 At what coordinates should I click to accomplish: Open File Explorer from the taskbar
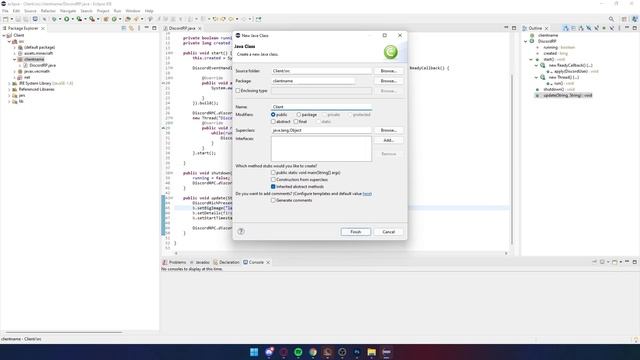point(371,352)
